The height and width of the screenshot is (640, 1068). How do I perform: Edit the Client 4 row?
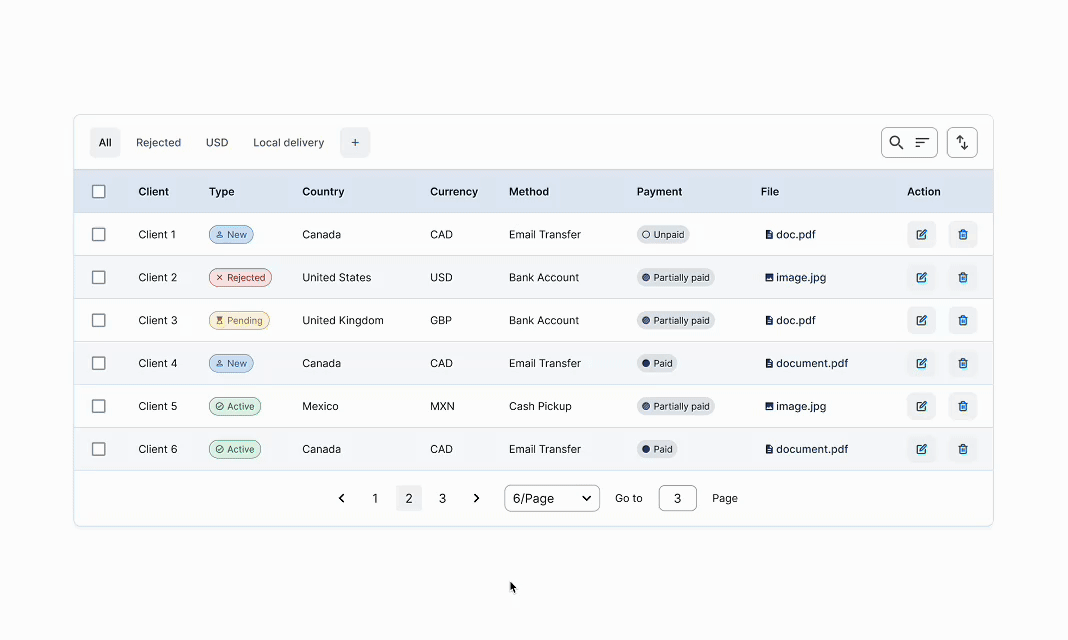click(x=921, y=364)
